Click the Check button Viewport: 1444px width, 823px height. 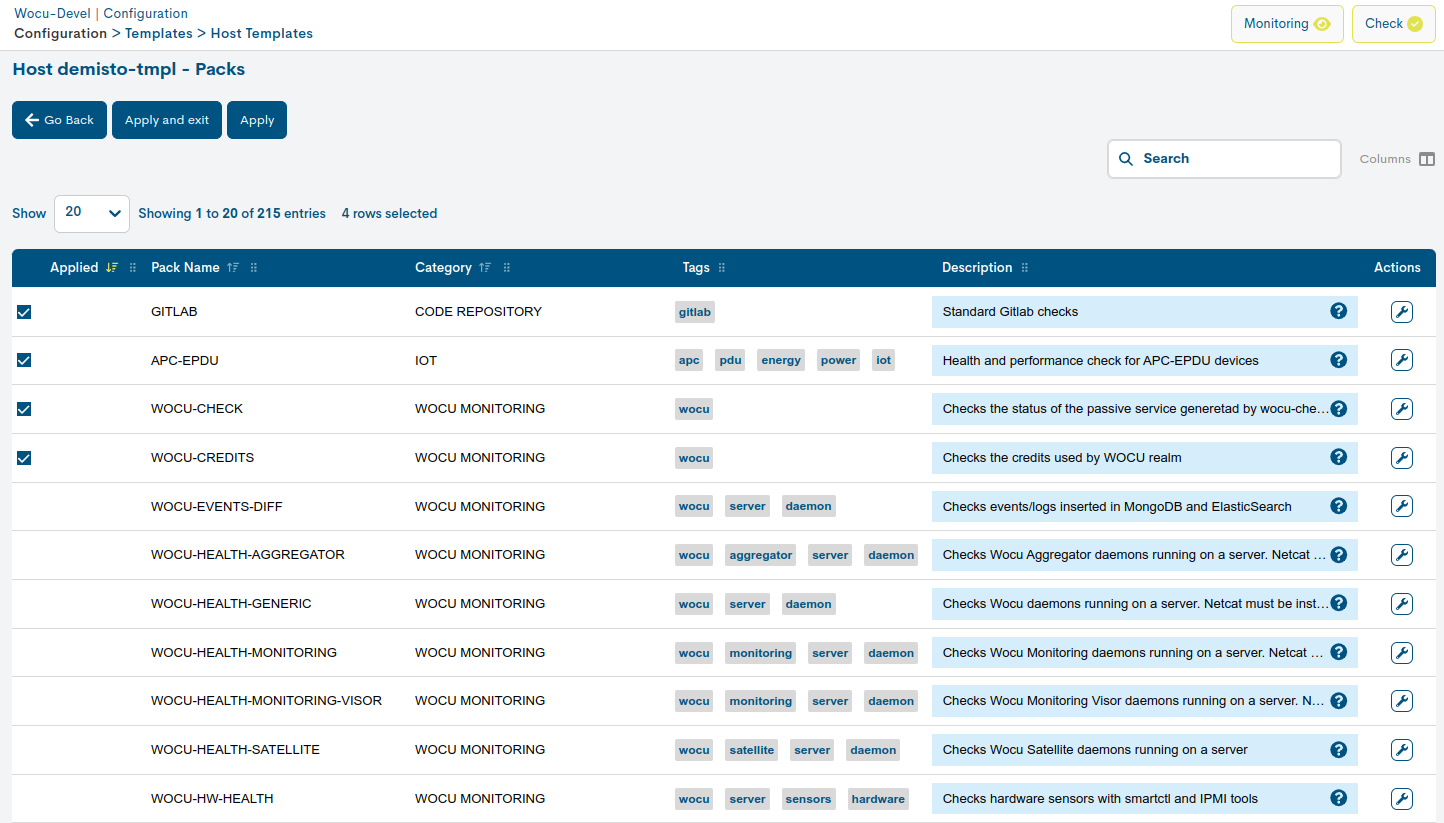pyautogui.click(x=1393, y=24)
